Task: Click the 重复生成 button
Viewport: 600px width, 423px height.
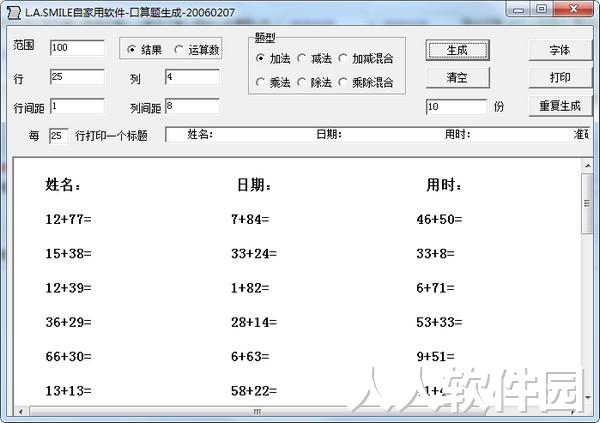Action: coord(560,106)
